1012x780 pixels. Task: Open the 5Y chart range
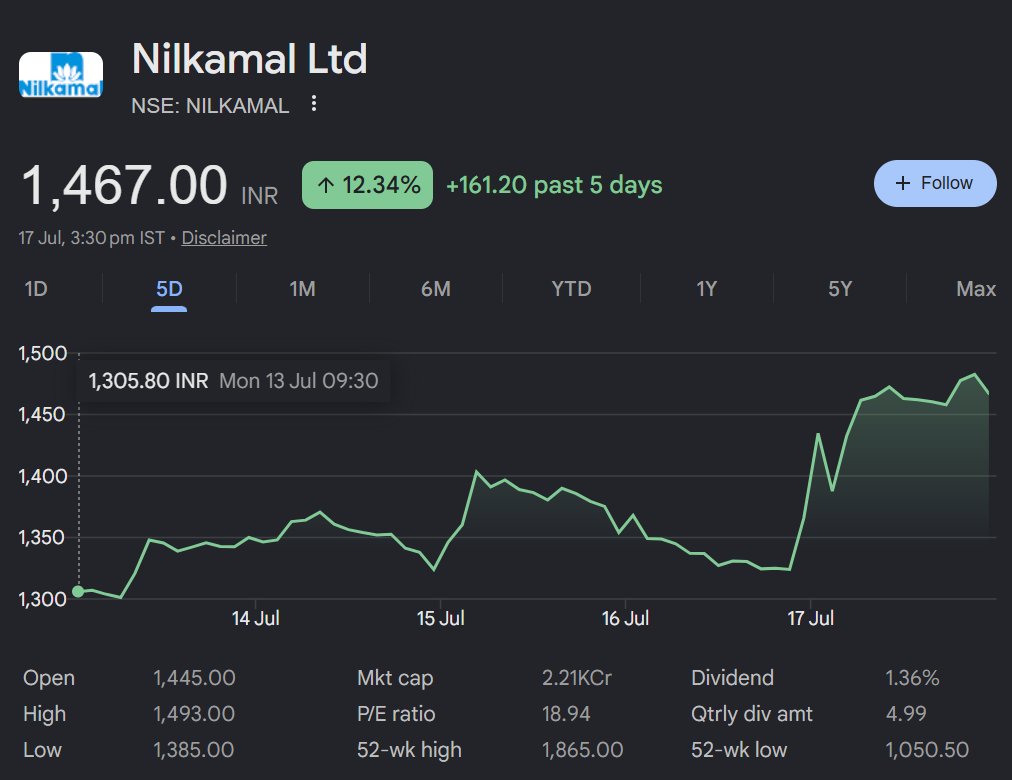click(840, 288)
